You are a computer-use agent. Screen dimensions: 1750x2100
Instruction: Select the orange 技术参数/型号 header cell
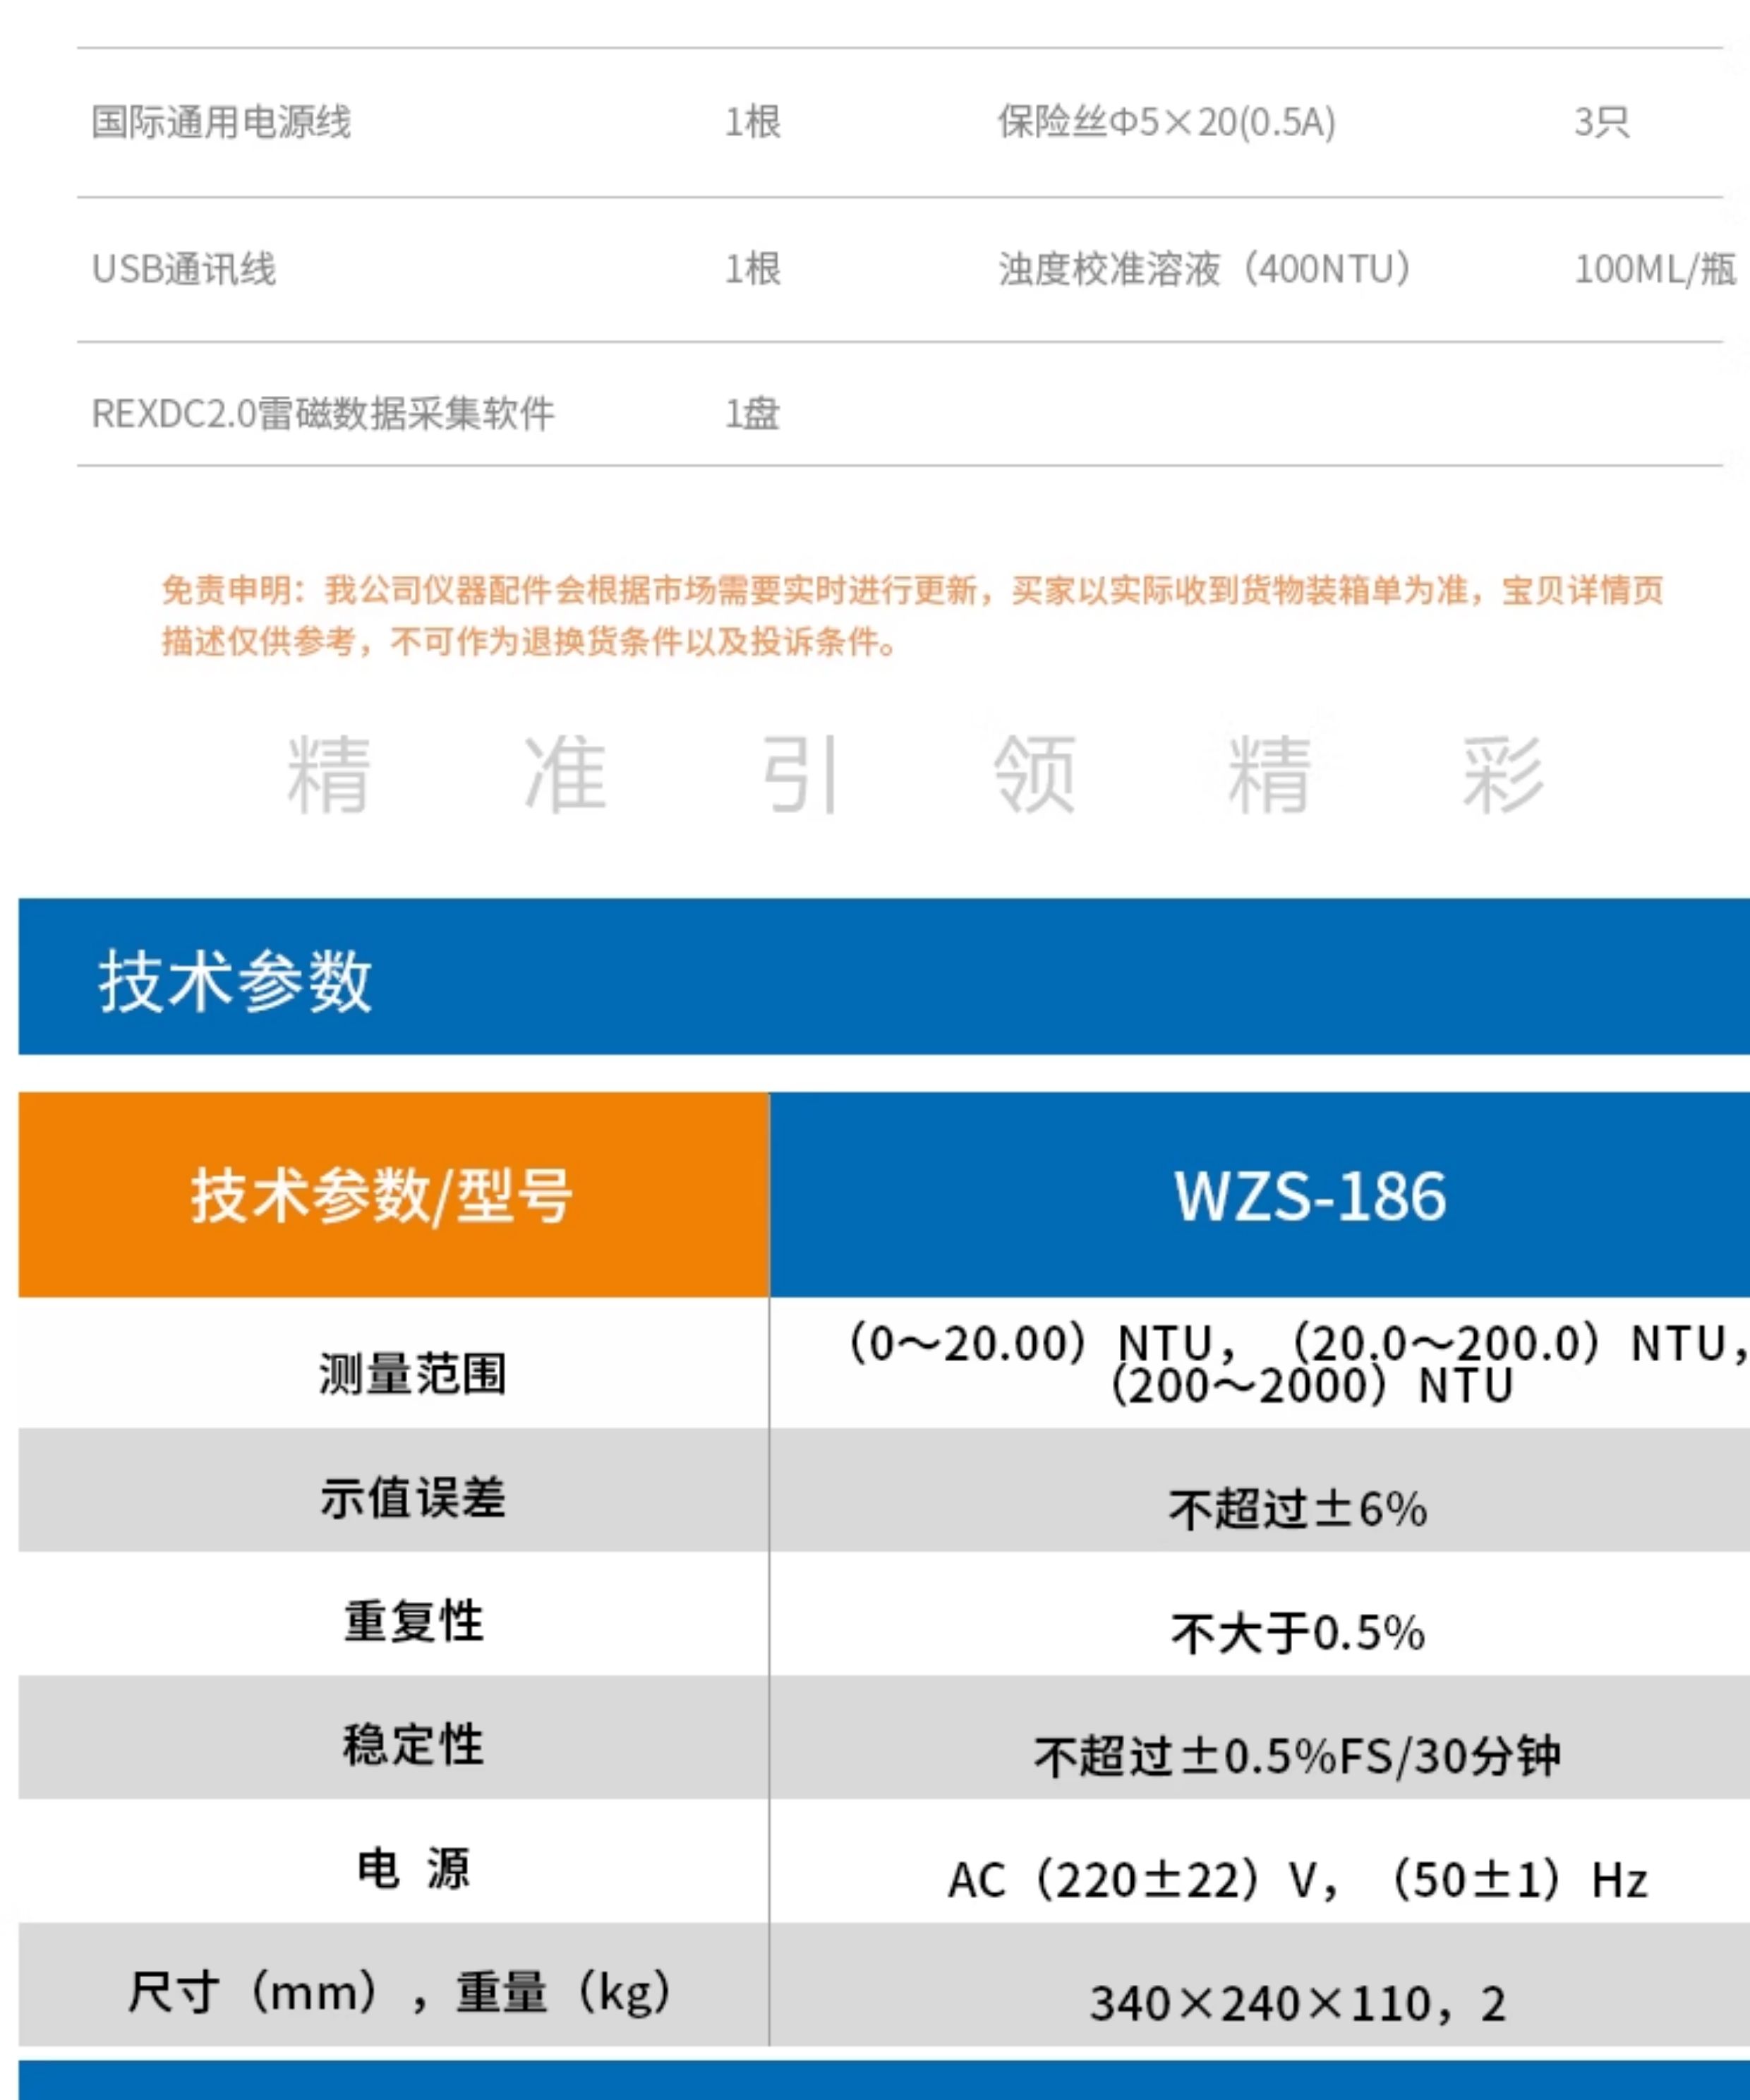point(394,1195)
